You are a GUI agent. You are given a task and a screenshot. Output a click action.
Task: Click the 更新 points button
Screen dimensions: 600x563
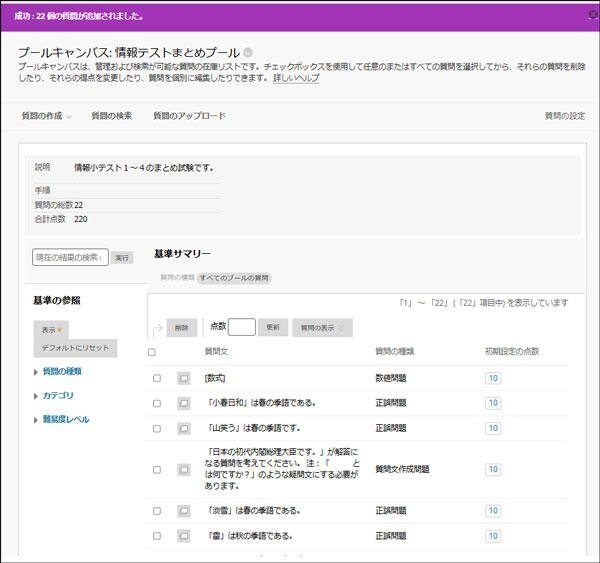(x=273, y=327)
